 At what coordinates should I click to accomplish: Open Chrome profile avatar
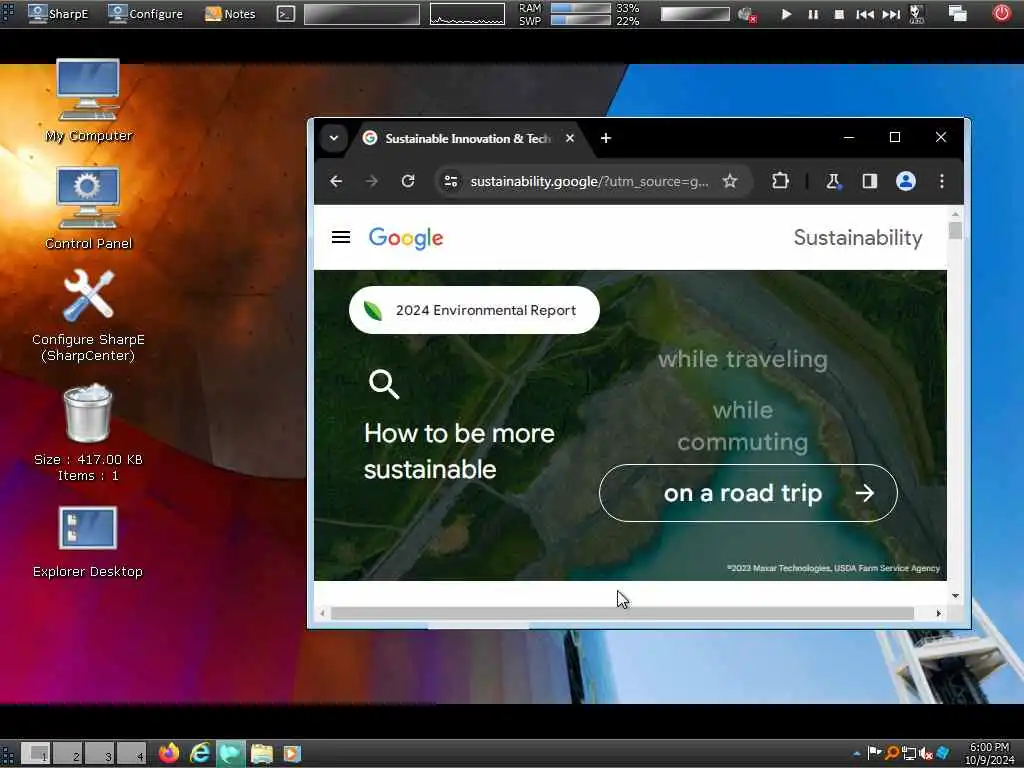(x=906, y=181)
